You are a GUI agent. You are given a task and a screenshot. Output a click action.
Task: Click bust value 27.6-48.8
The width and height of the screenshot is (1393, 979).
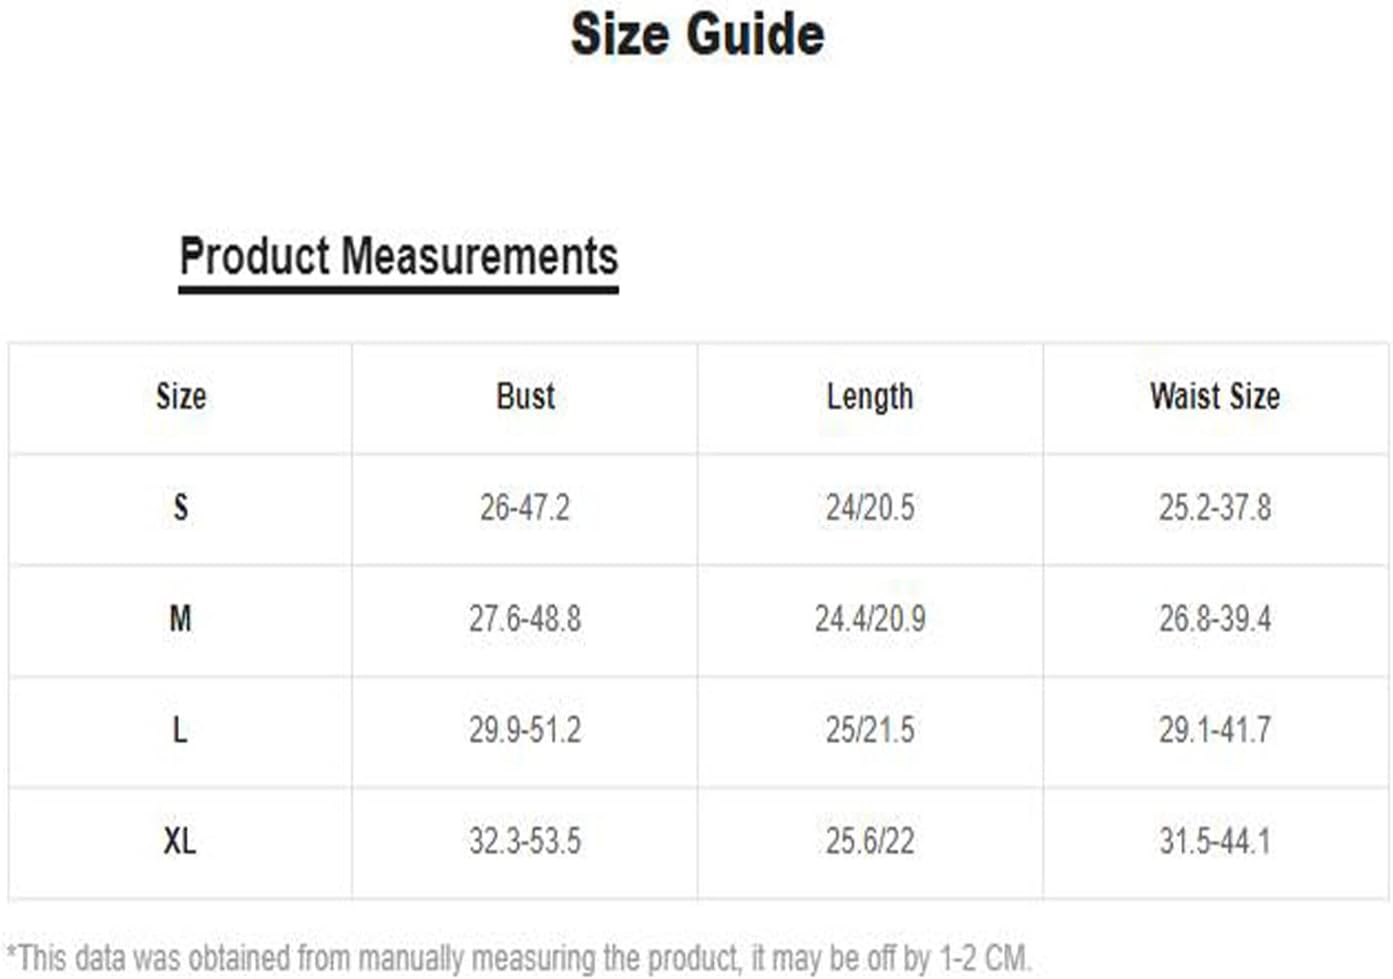click(x=525, y=619)
